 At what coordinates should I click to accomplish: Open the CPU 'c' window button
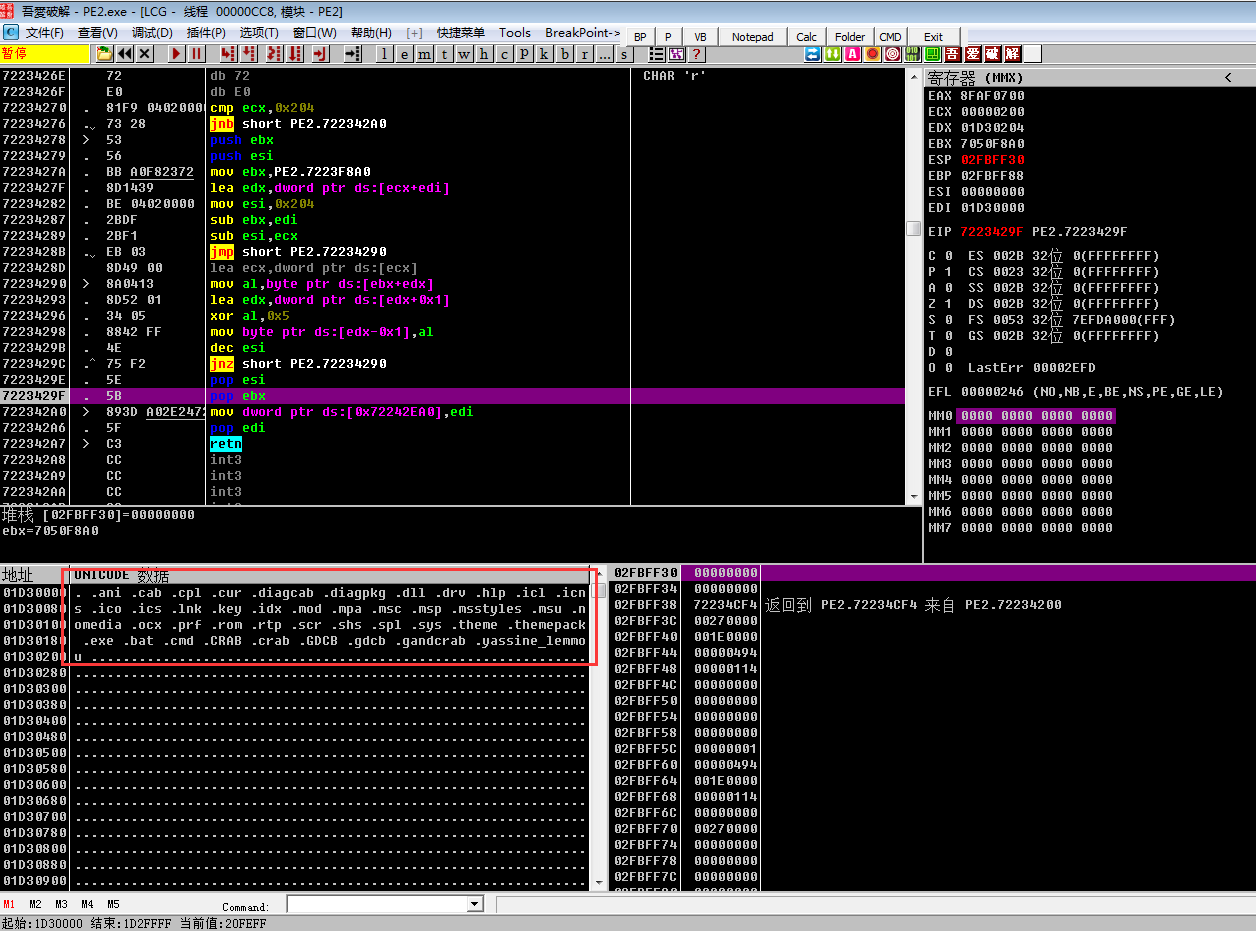pyautogui.click(x=504, y=54)
